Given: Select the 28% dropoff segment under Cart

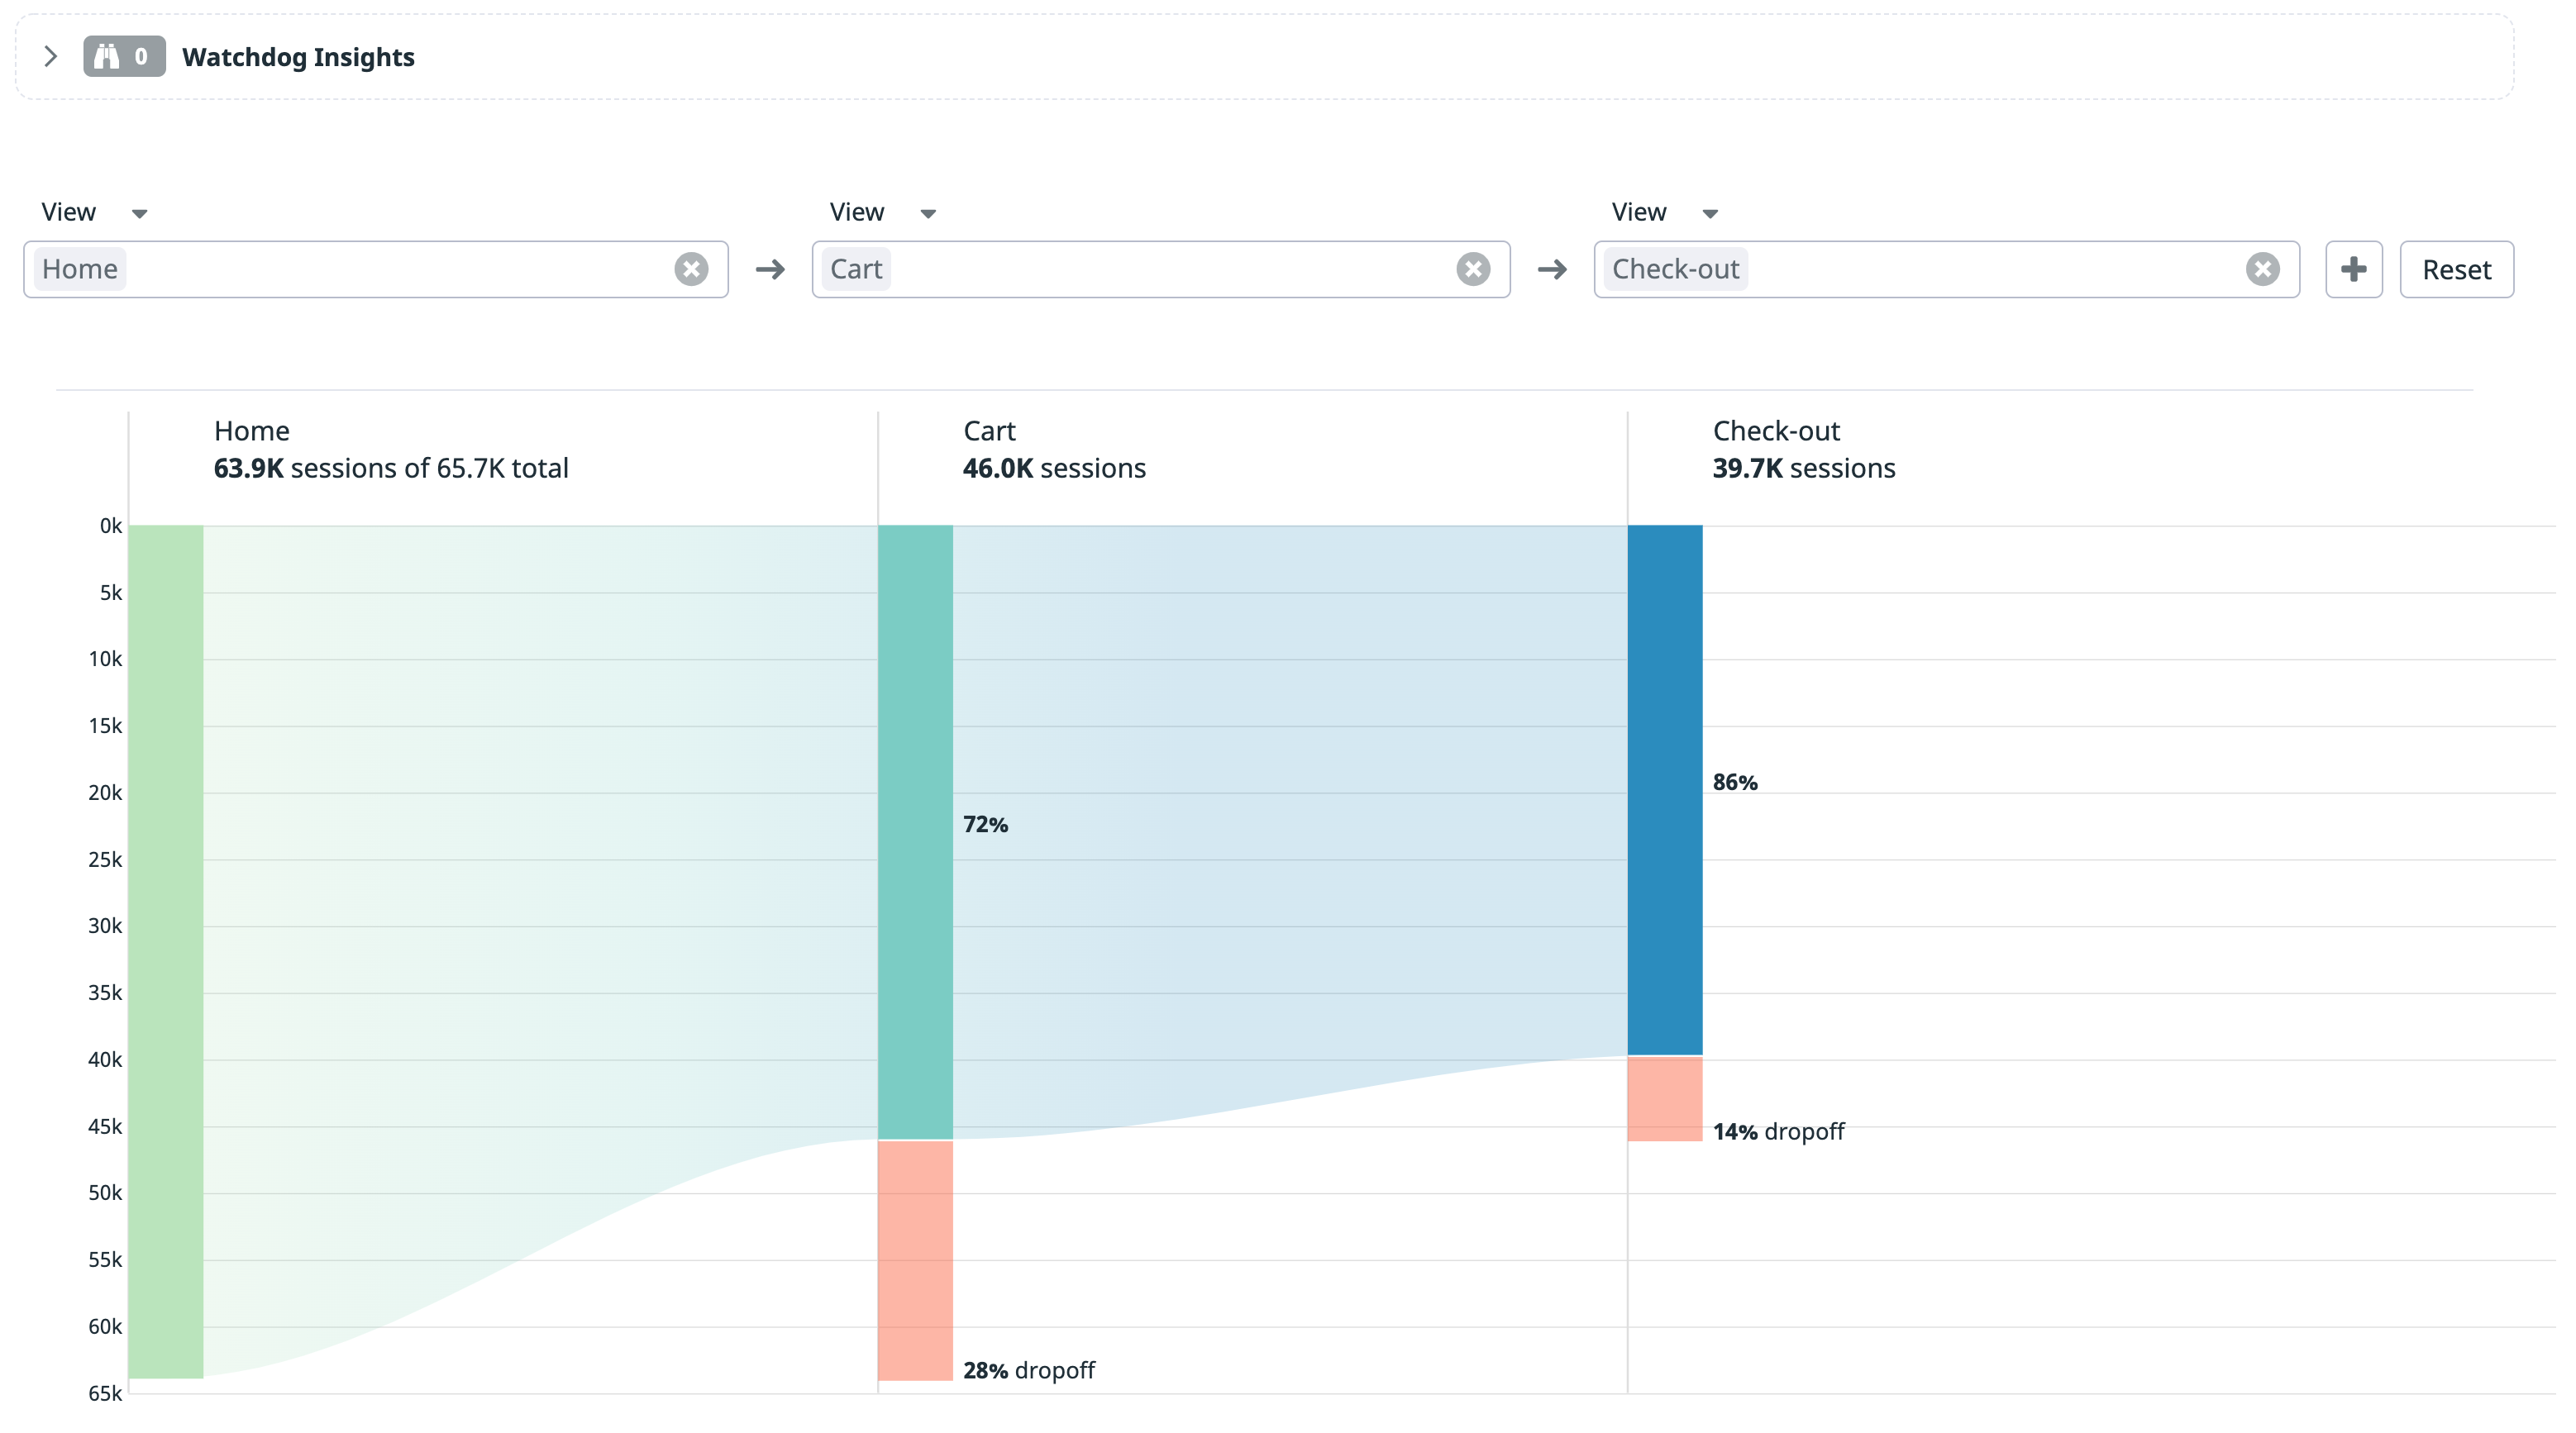Looking at the screenshot, I should point(915,1260).
